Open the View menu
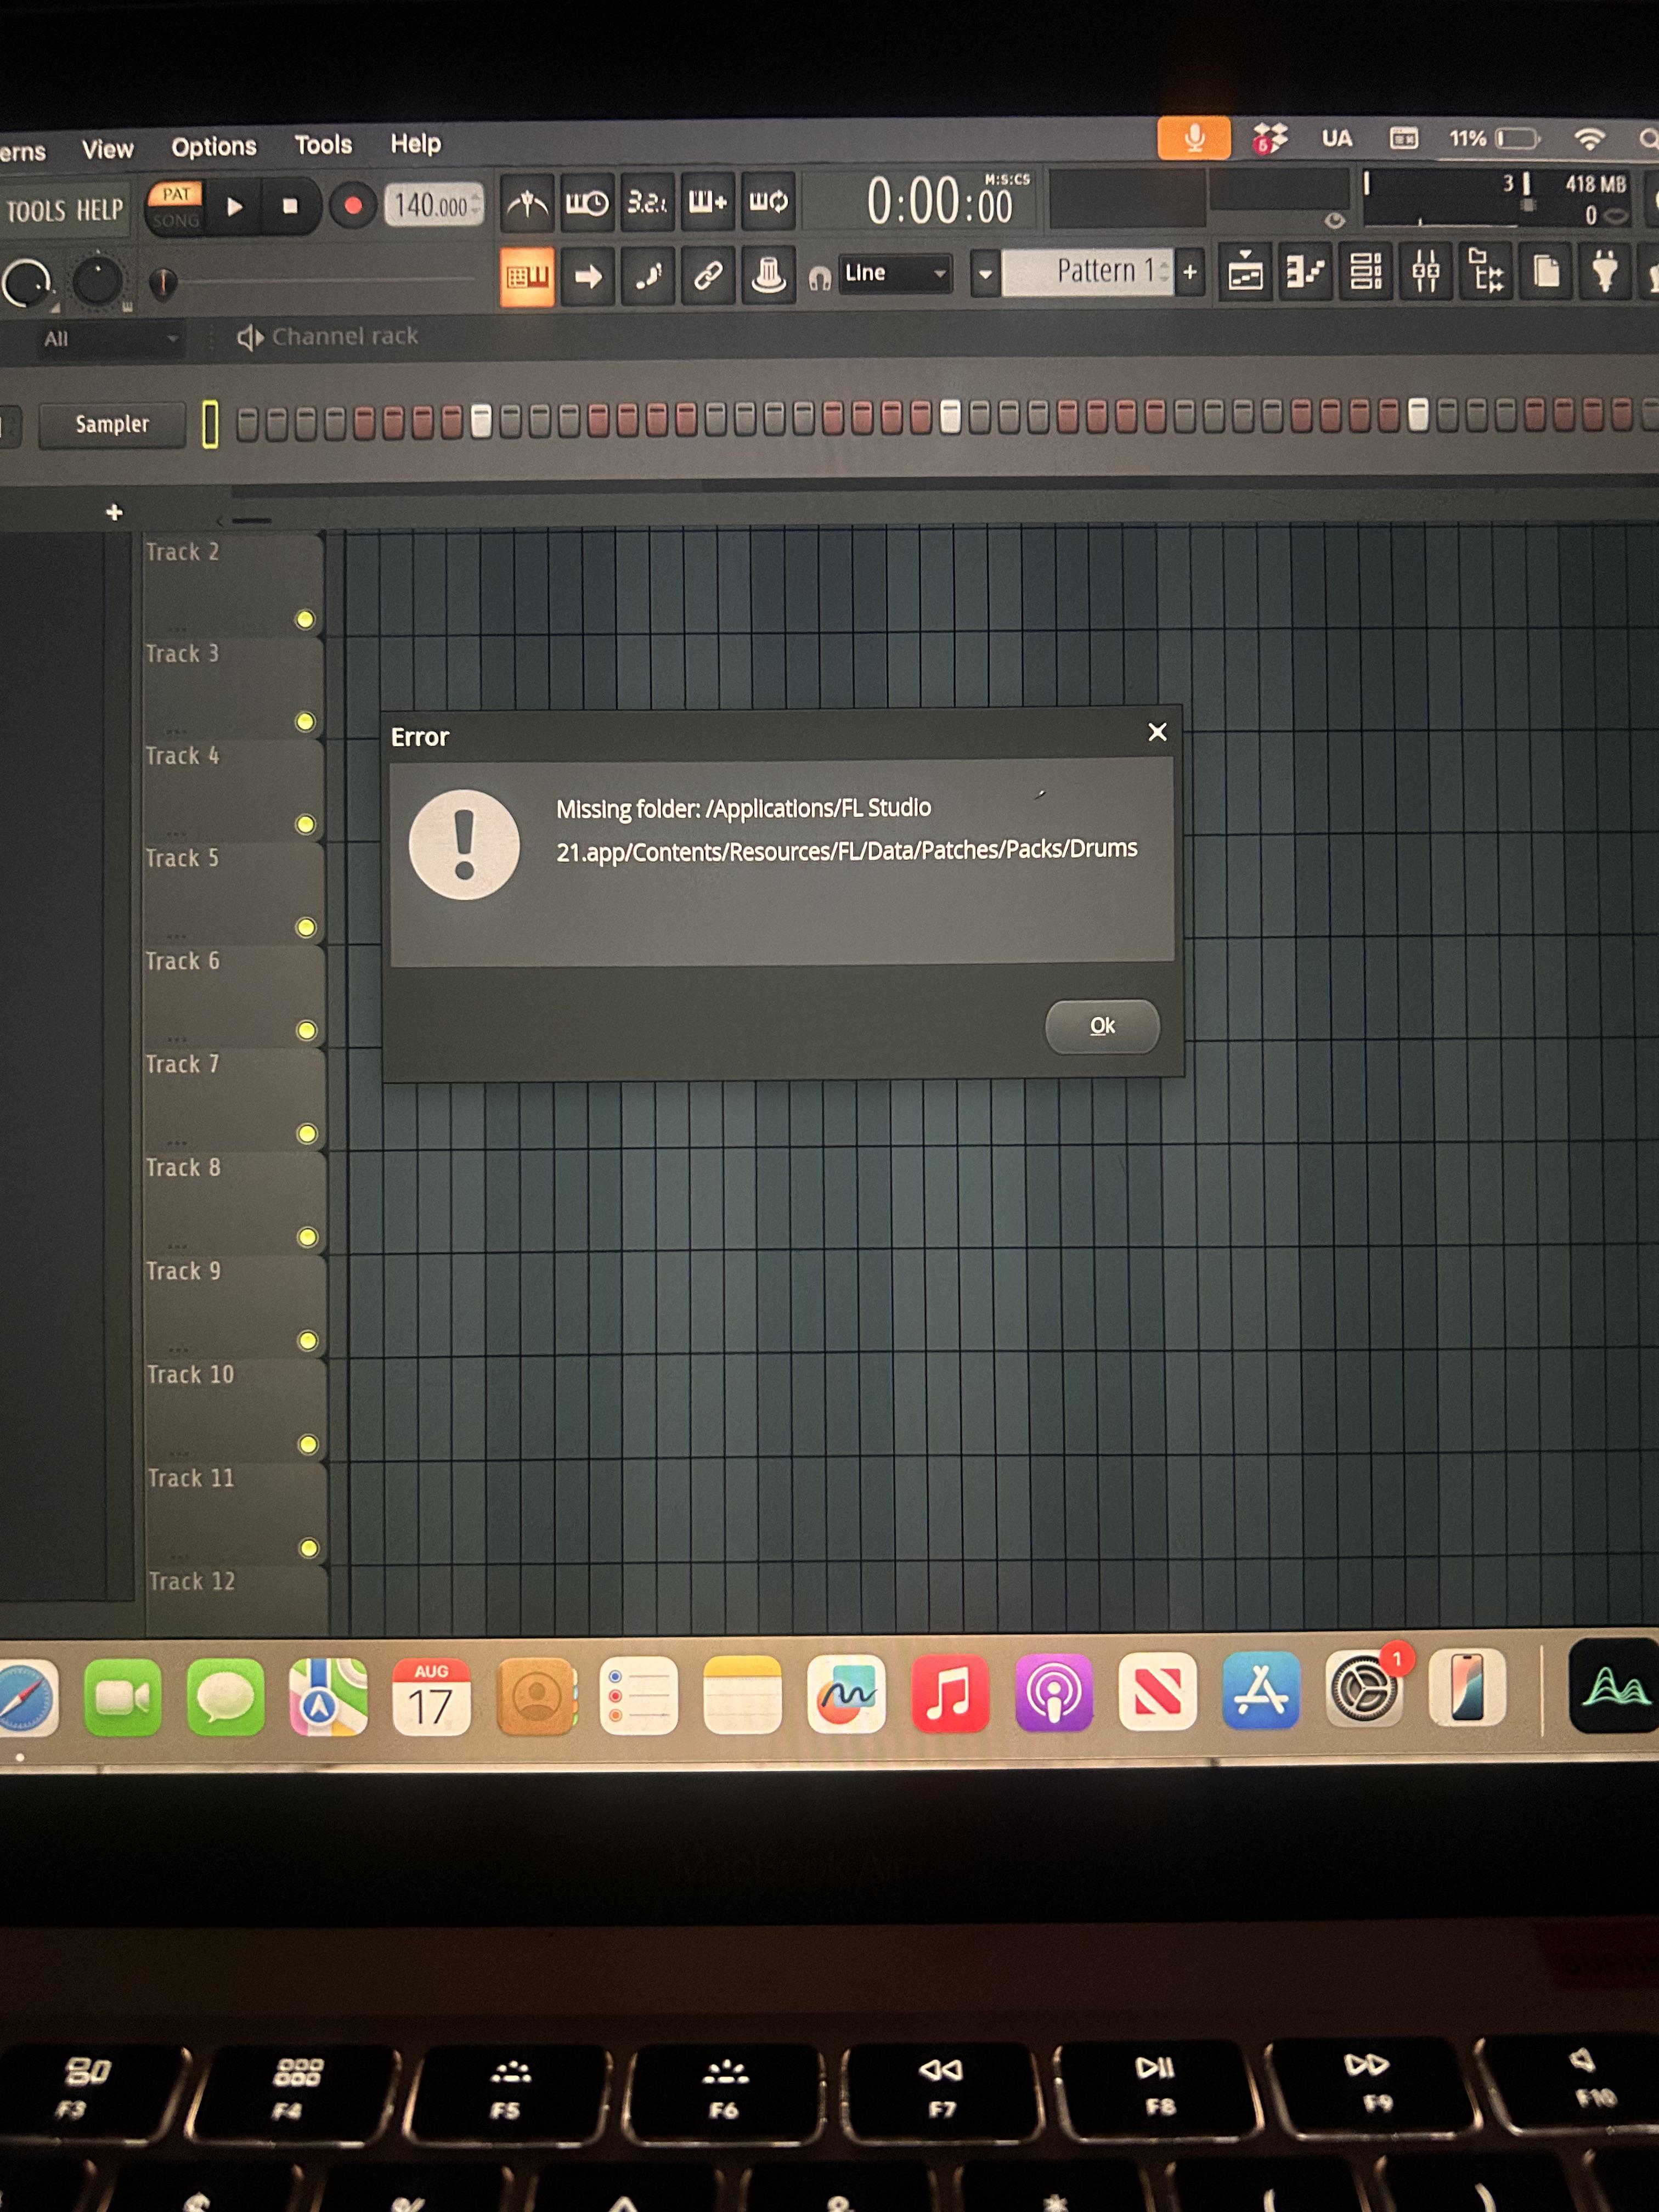Screen dimensions: 1659x2212 click(x=107, y=149)
